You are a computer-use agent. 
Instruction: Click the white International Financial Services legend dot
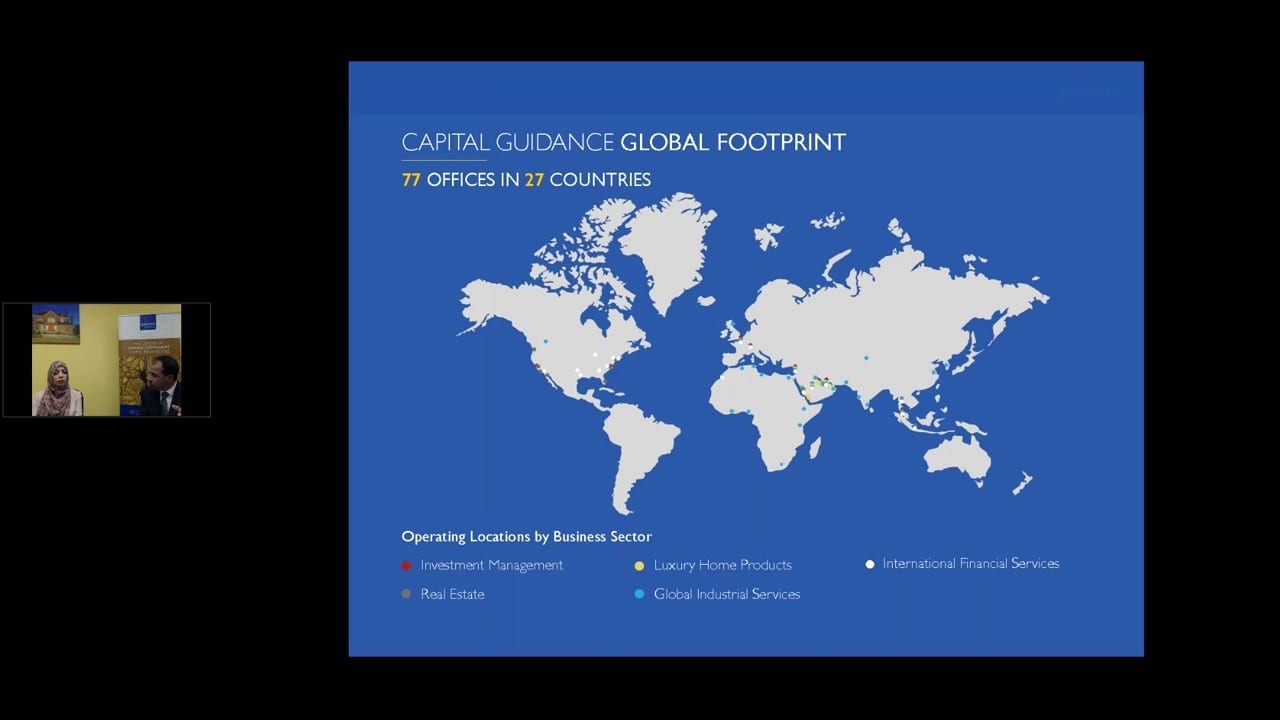coord(870,564)
